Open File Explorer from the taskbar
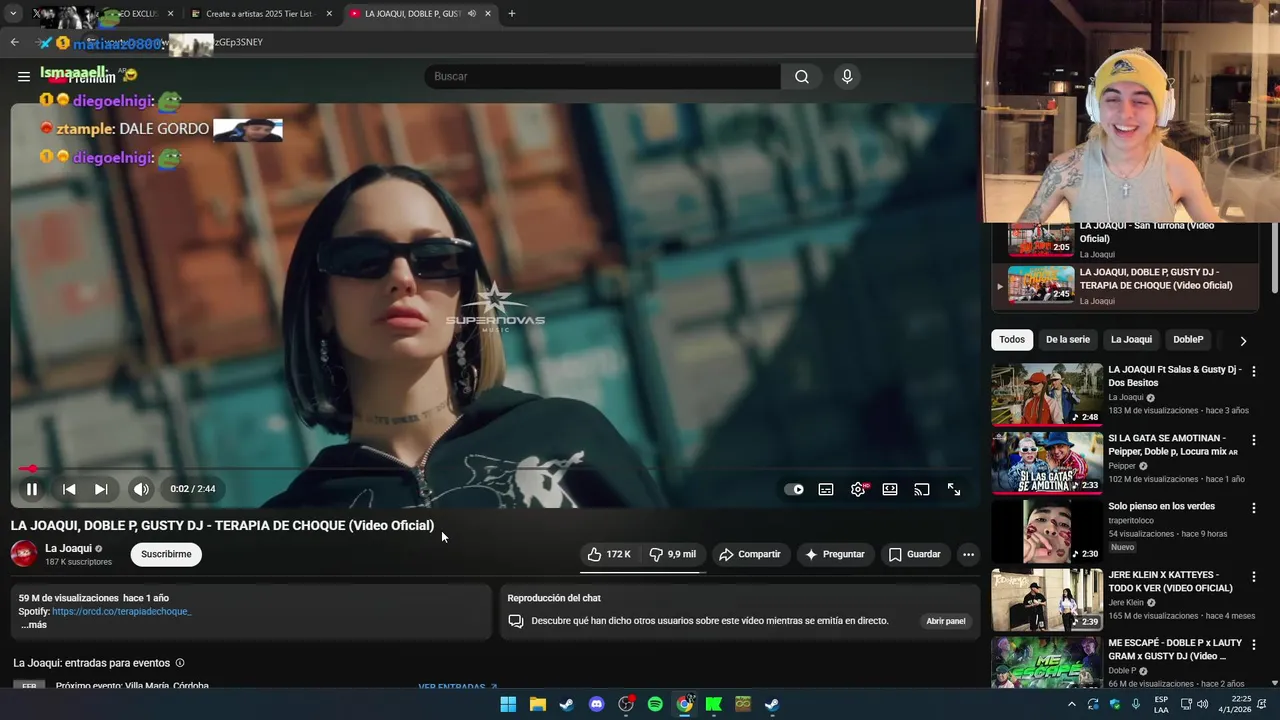 (x=537, y=704)
